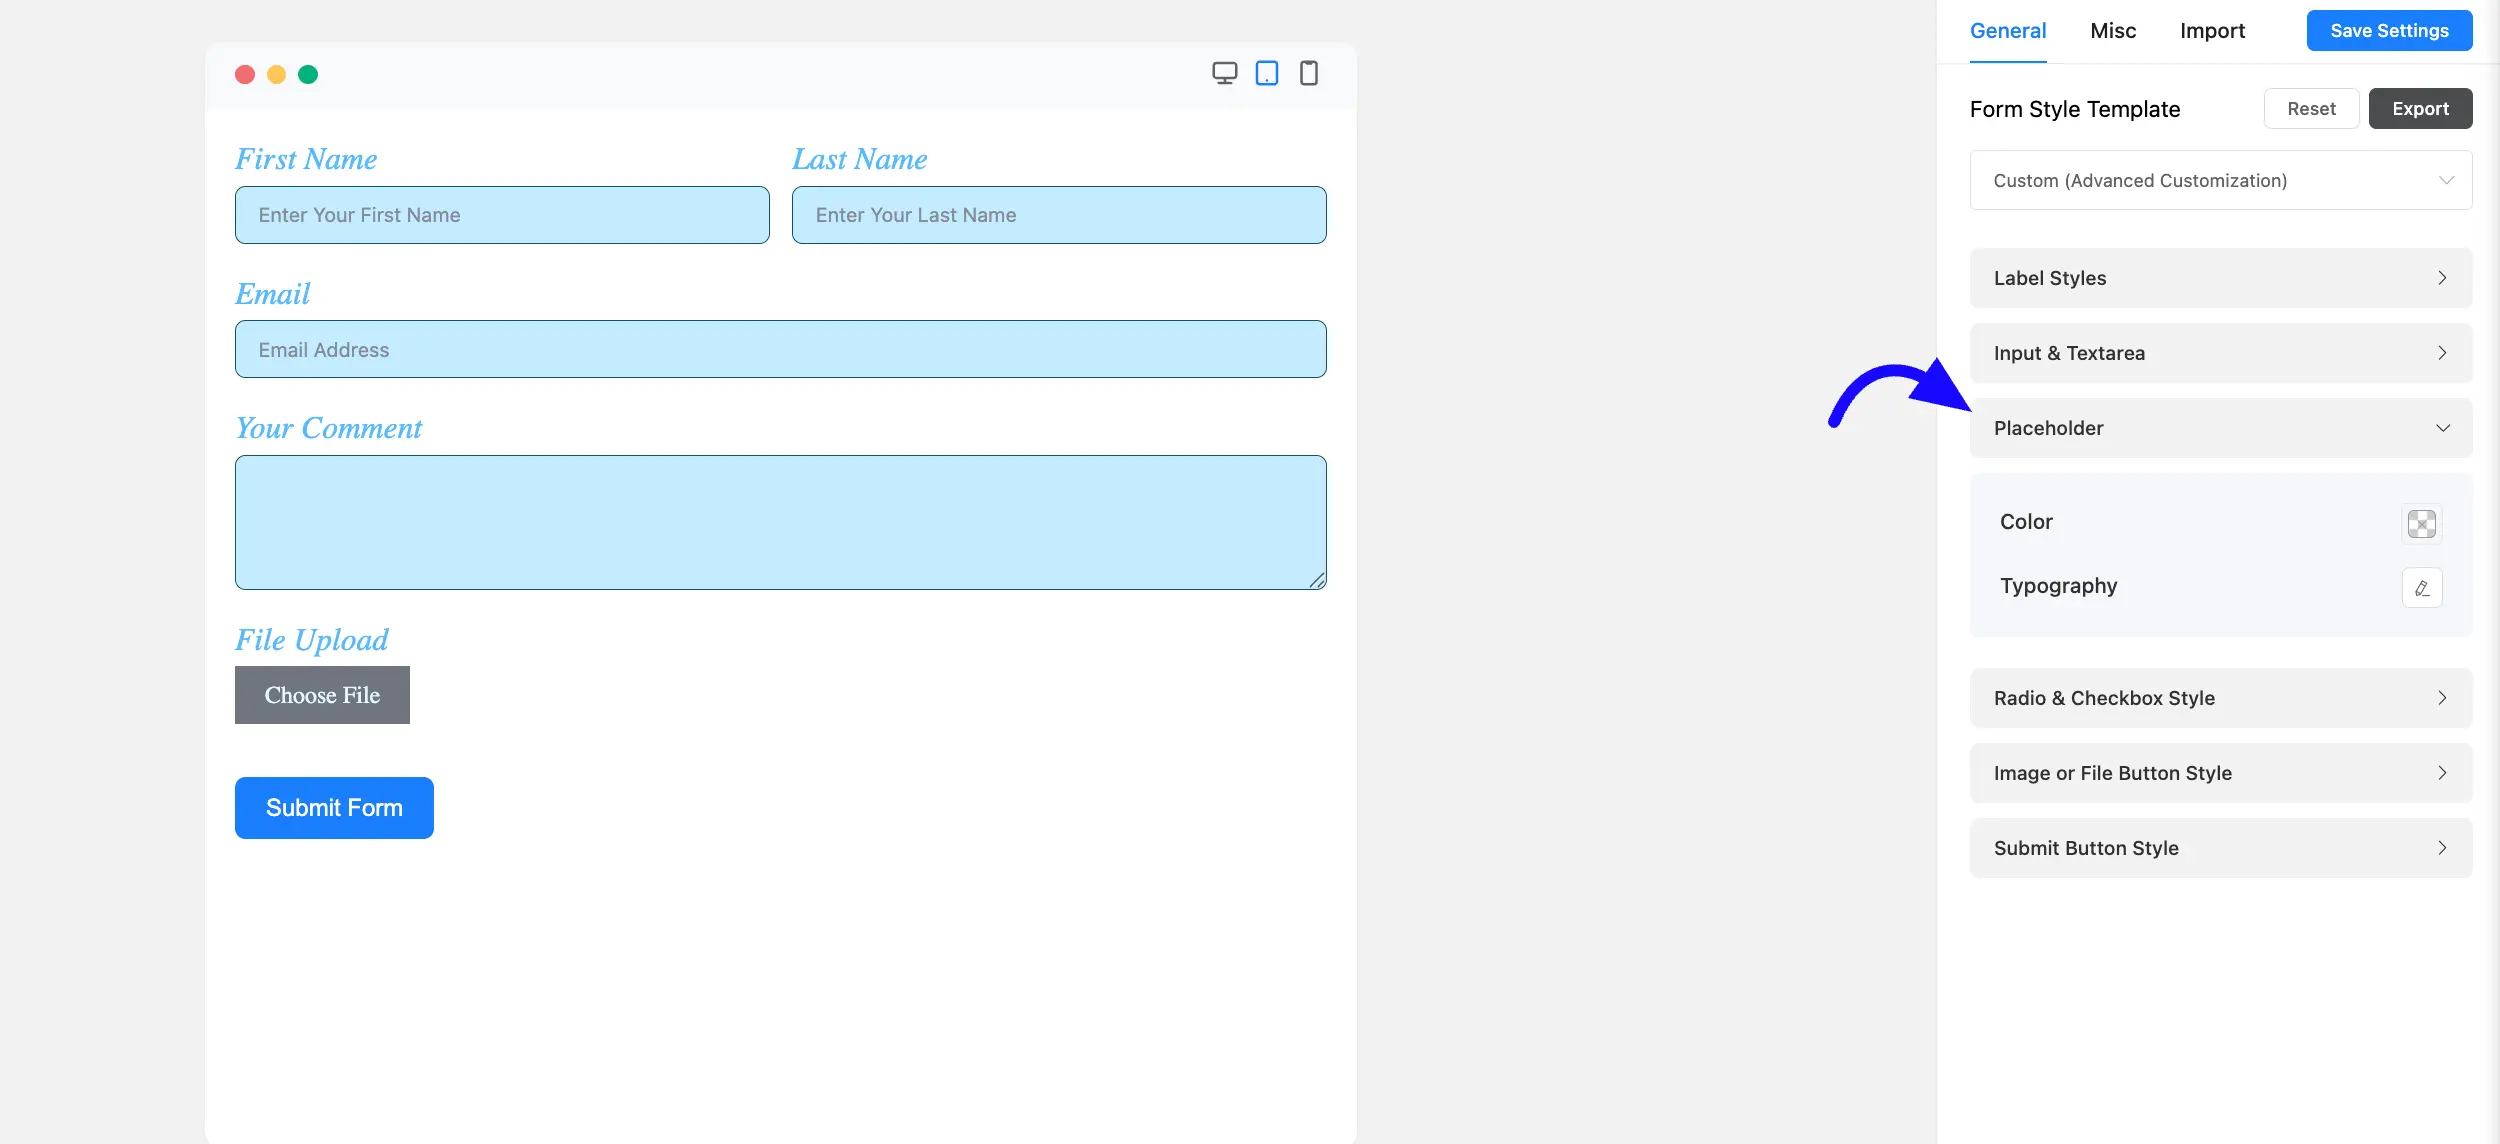Open the Form Style Template dropdown
This screenshot has height=1144, width=2500.
click(x=2219, y=180)
